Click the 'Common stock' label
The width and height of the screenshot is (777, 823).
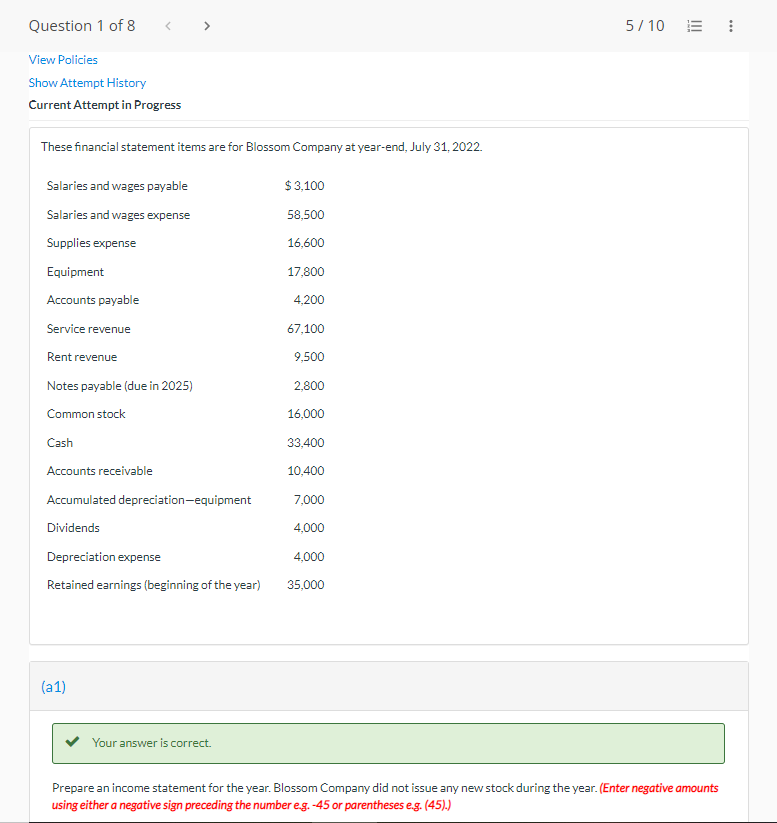click(86, 414)
